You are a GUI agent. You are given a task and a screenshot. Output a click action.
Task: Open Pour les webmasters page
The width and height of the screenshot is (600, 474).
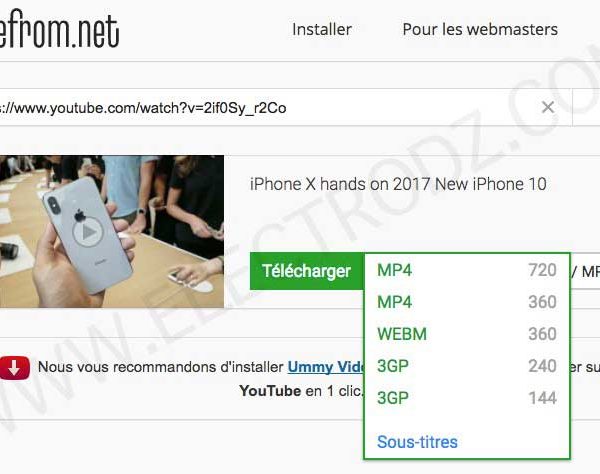click(480, 29)
